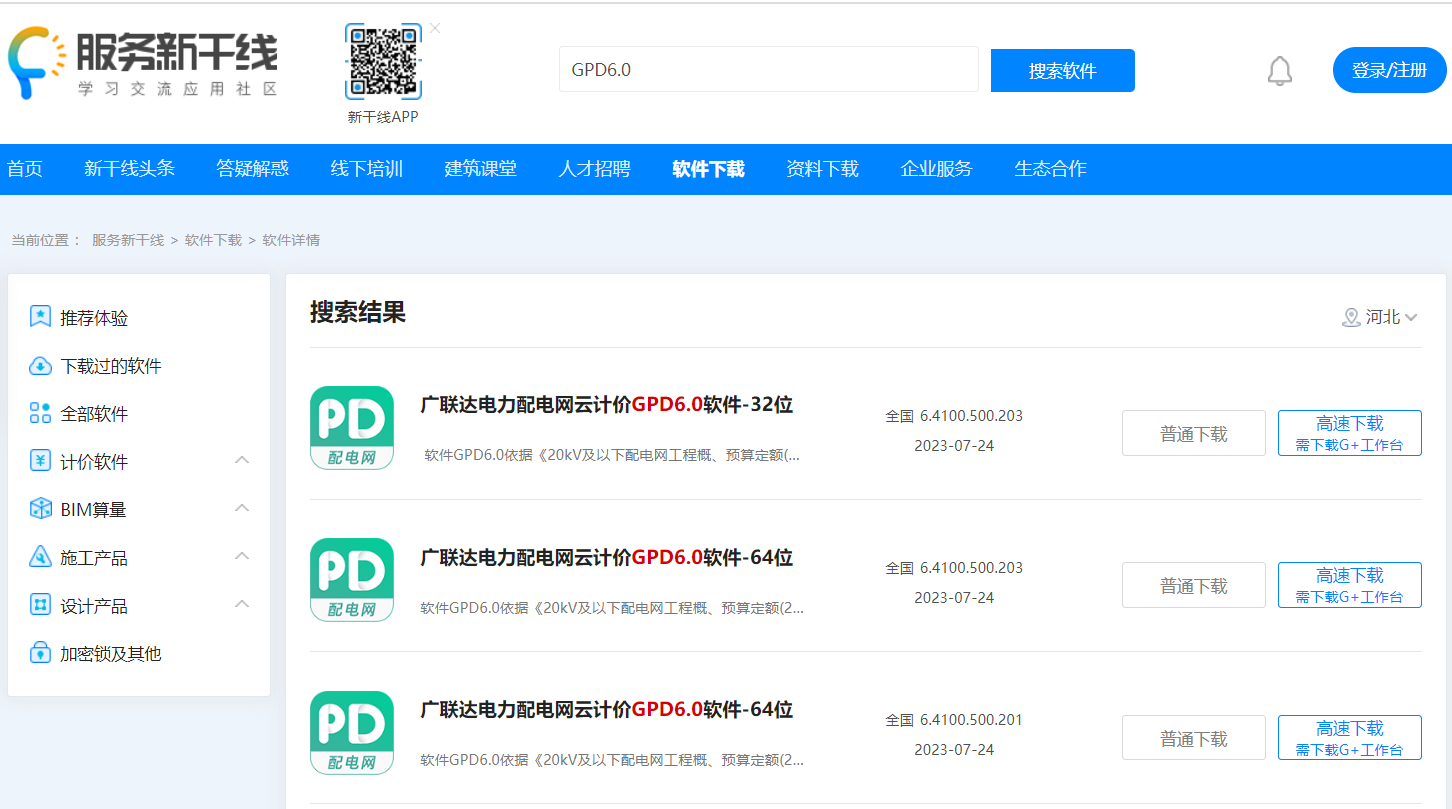This screenshot has height=809, width=1452.
Task: Click 高速下载 for the 32位 software
Action: click(x=1350, y=433)
